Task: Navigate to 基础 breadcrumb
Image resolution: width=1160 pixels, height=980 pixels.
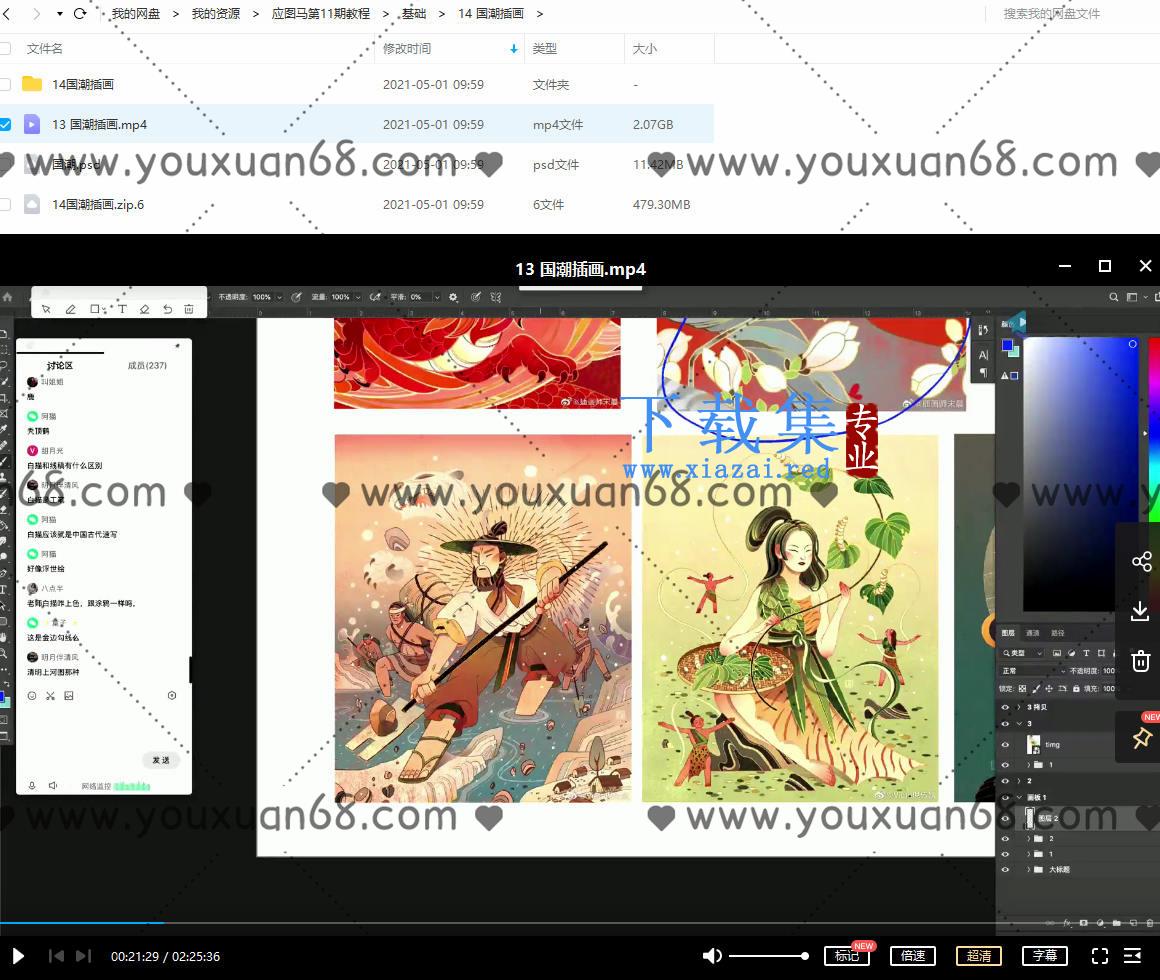Action: click(x=414, y=13)
